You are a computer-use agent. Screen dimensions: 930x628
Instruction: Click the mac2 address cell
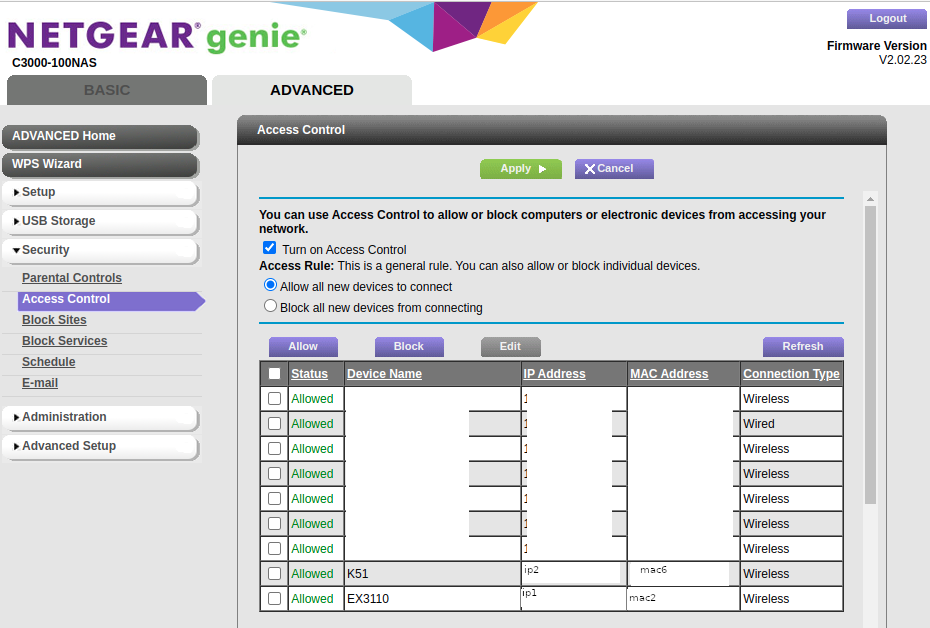(683, 599)
